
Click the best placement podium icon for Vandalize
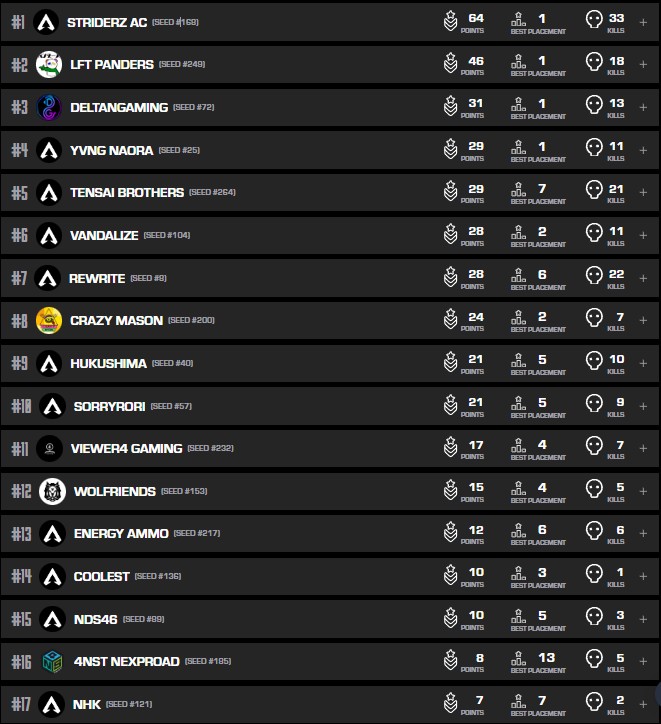click(518, 232)
